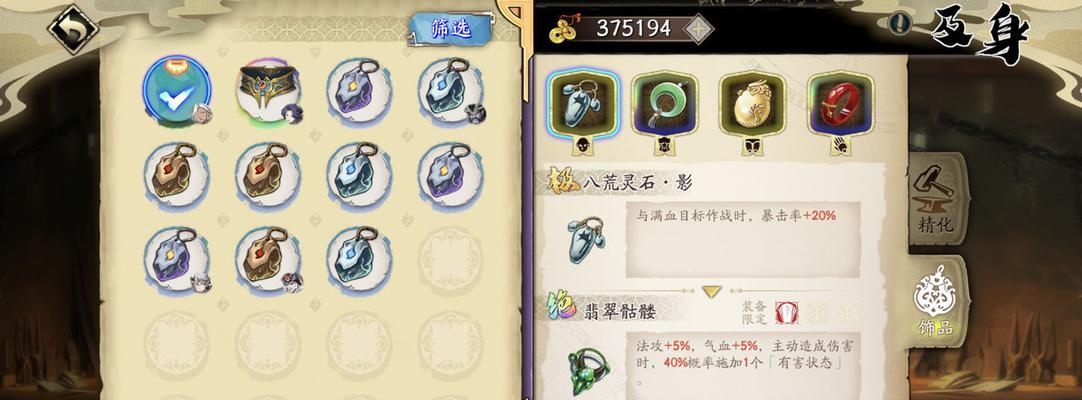Click the coin currency icon
Image resolution: width=1082 pixels, height=400 pixels.
point(563,30)
